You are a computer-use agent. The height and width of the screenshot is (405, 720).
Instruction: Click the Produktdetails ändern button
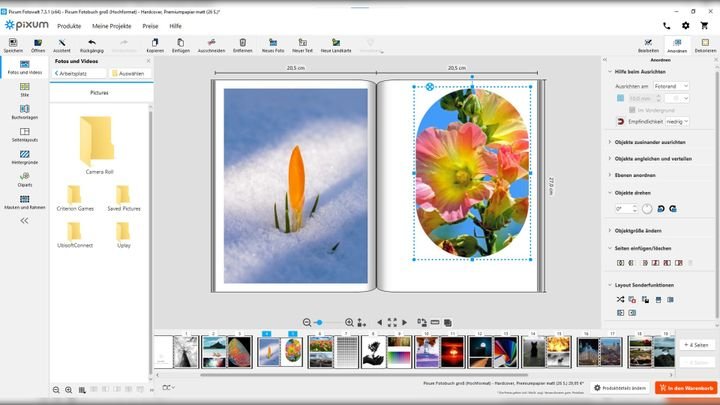tap(619, 387)
